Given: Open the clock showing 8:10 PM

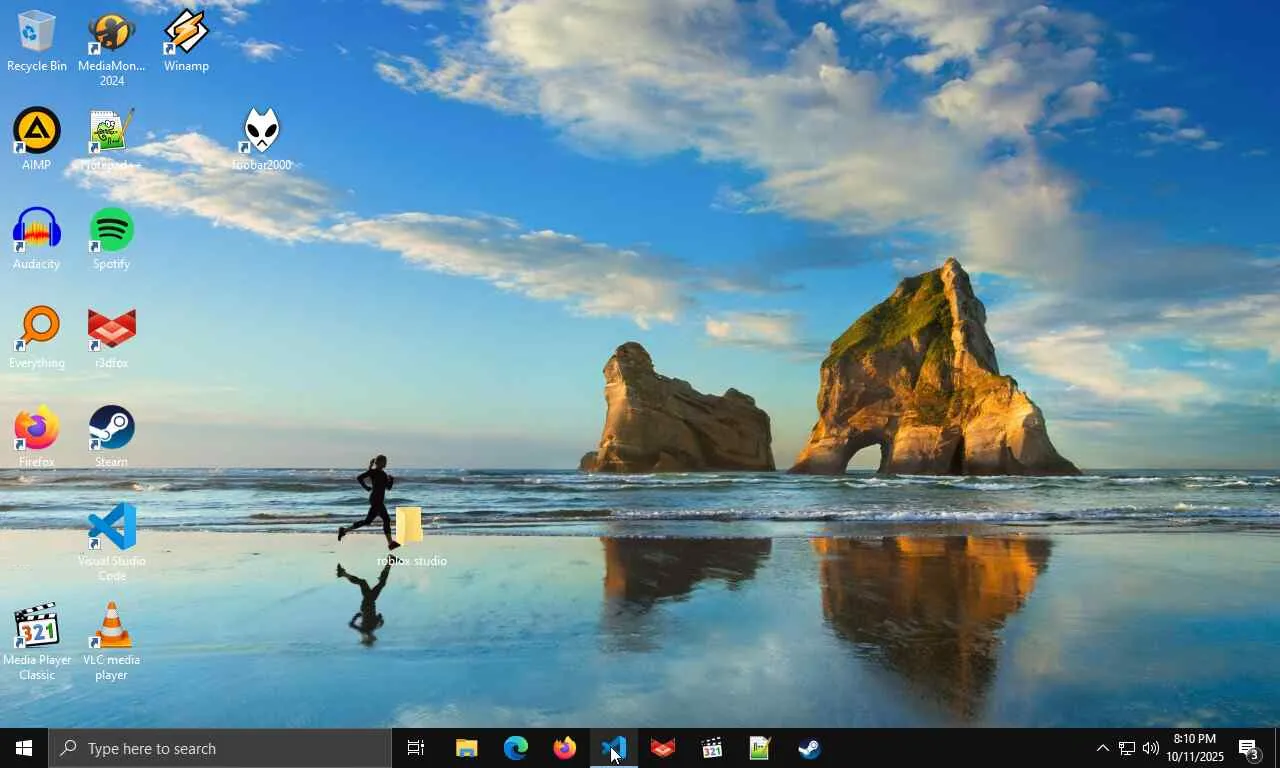Looking at the screenshot, I should (x=1194, y=748).
